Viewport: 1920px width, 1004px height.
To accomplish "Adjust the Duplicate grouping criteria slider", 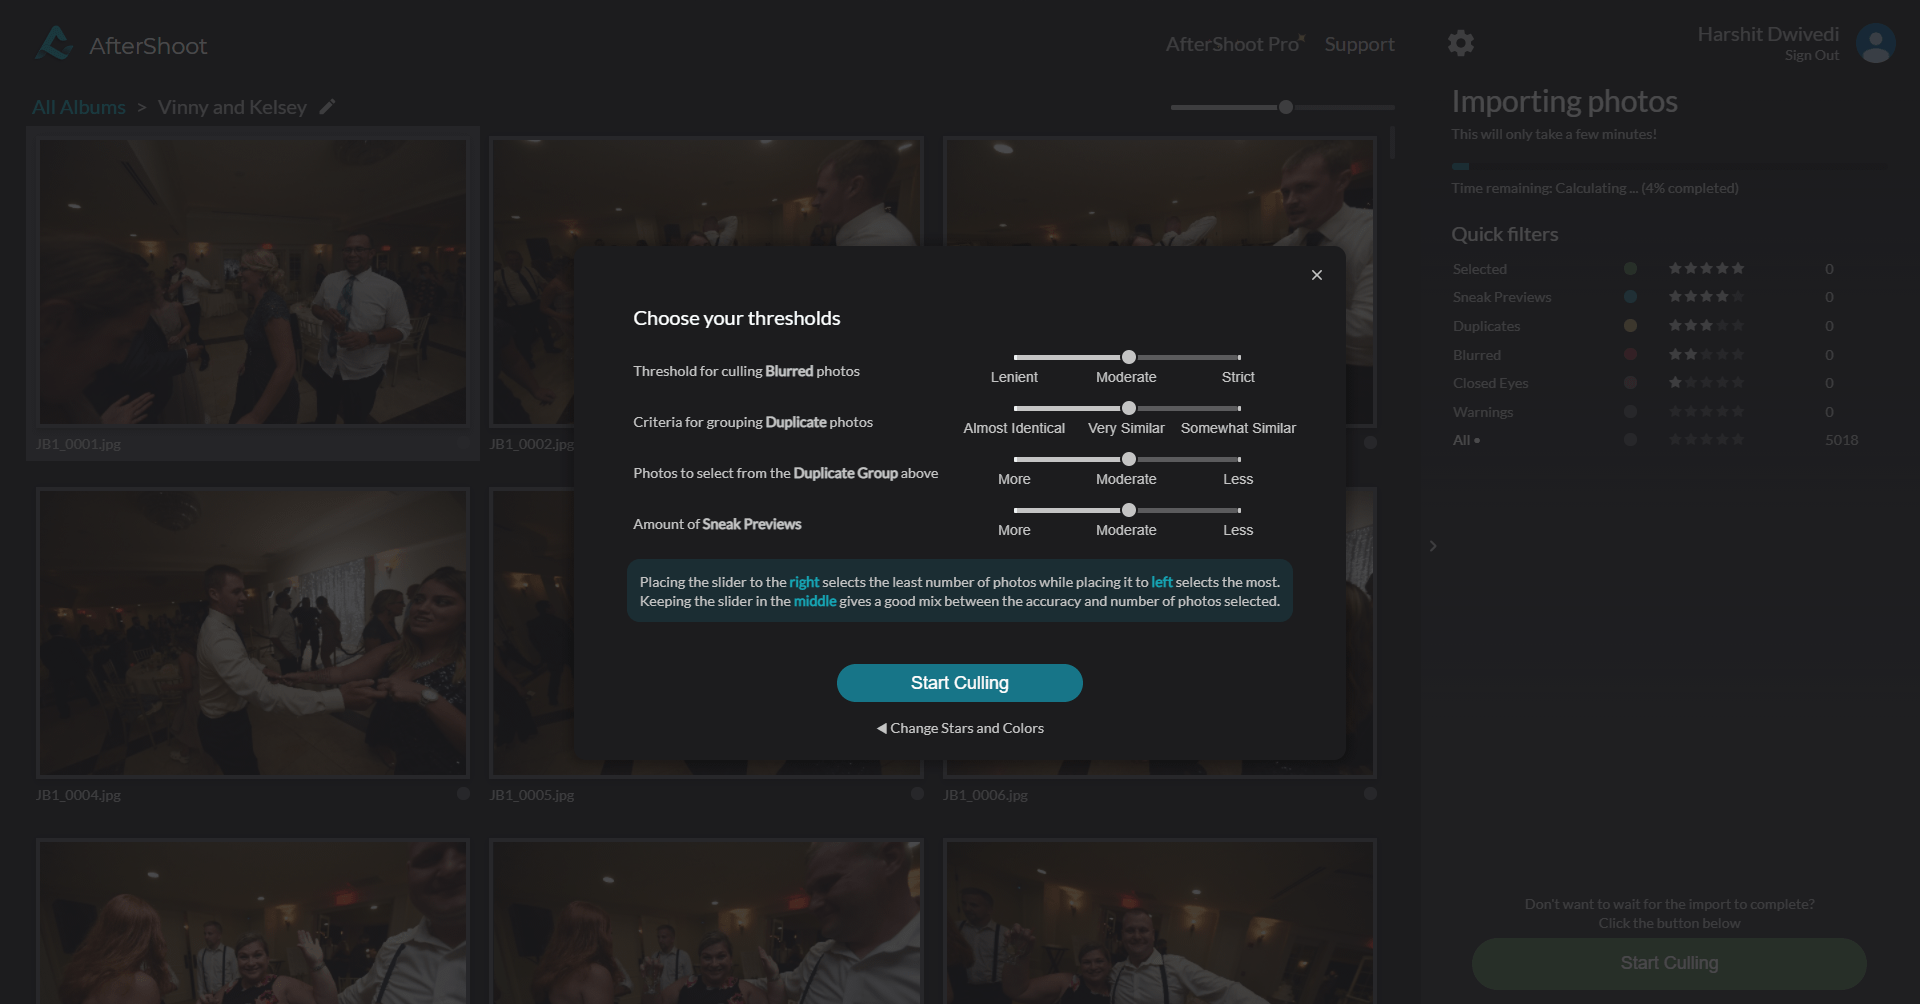I will 1127,408.
